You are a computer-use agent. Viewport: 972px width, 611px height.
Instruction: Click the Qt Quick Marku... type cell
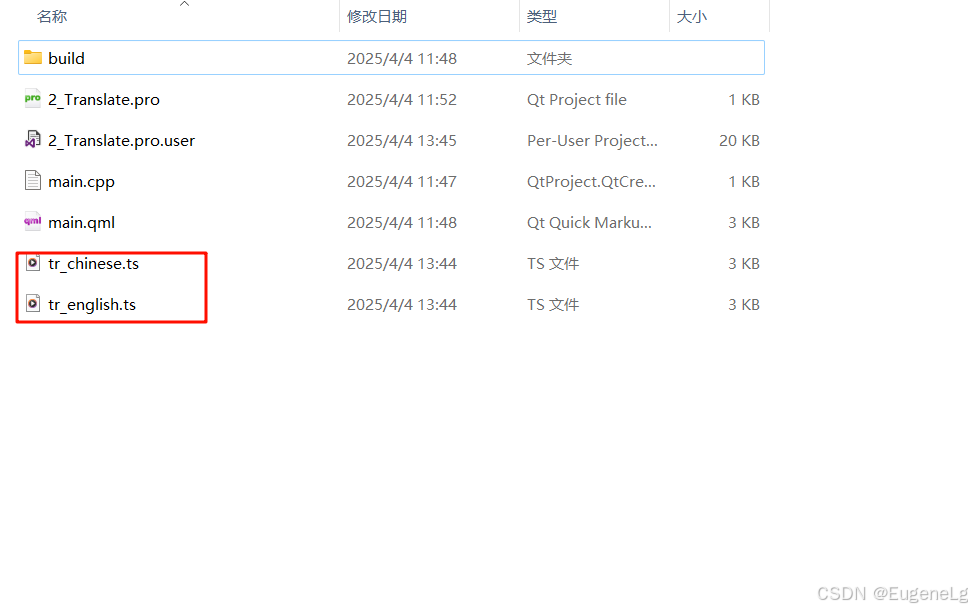coord(589,222)
